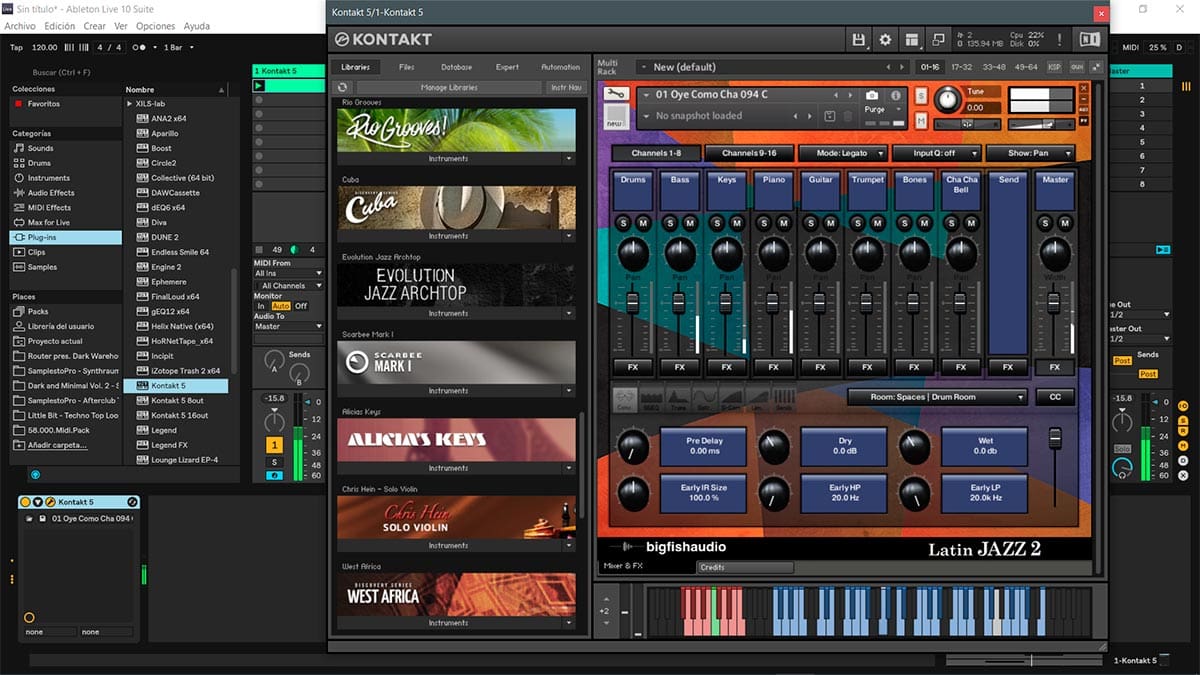Toggle the Ableton track activator numbered 1
This screenshot has height=675, width=1200.
(x=274, y=444)
